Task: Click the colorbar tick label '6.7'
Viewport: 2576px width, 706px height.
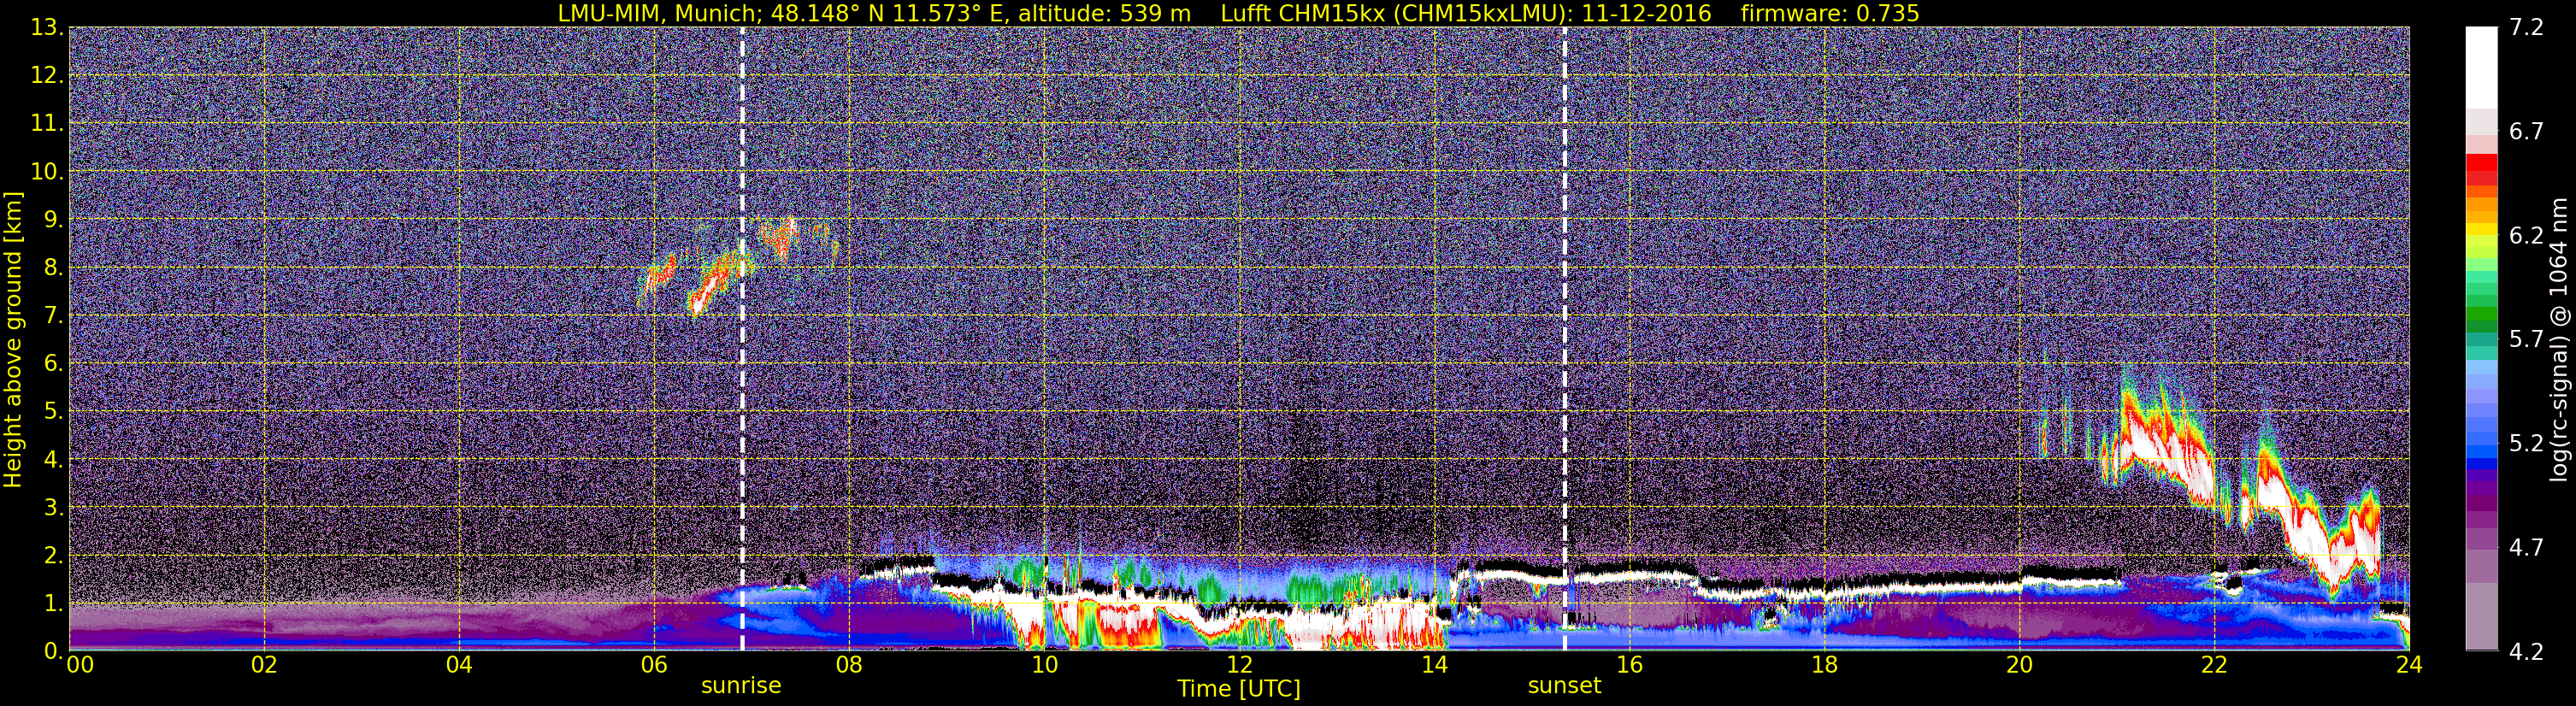Action: pyautogui.click(x=2526, y=132)
